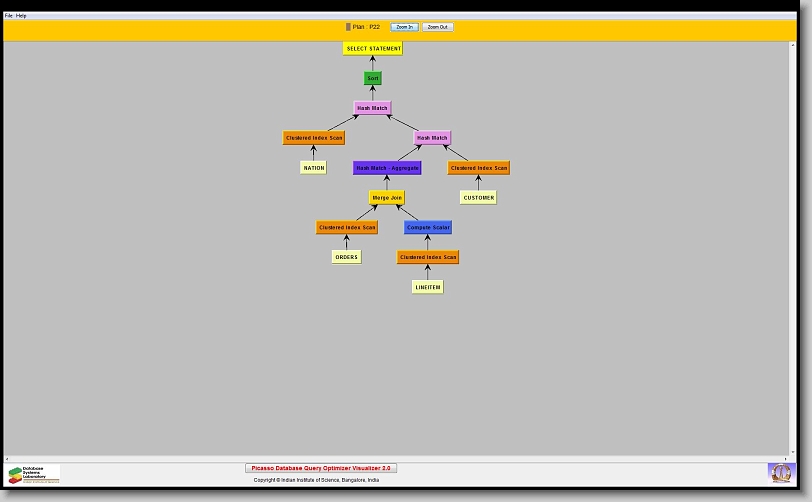Click the green Sort node
Screen dimensions: 812x502
point(373,78)
